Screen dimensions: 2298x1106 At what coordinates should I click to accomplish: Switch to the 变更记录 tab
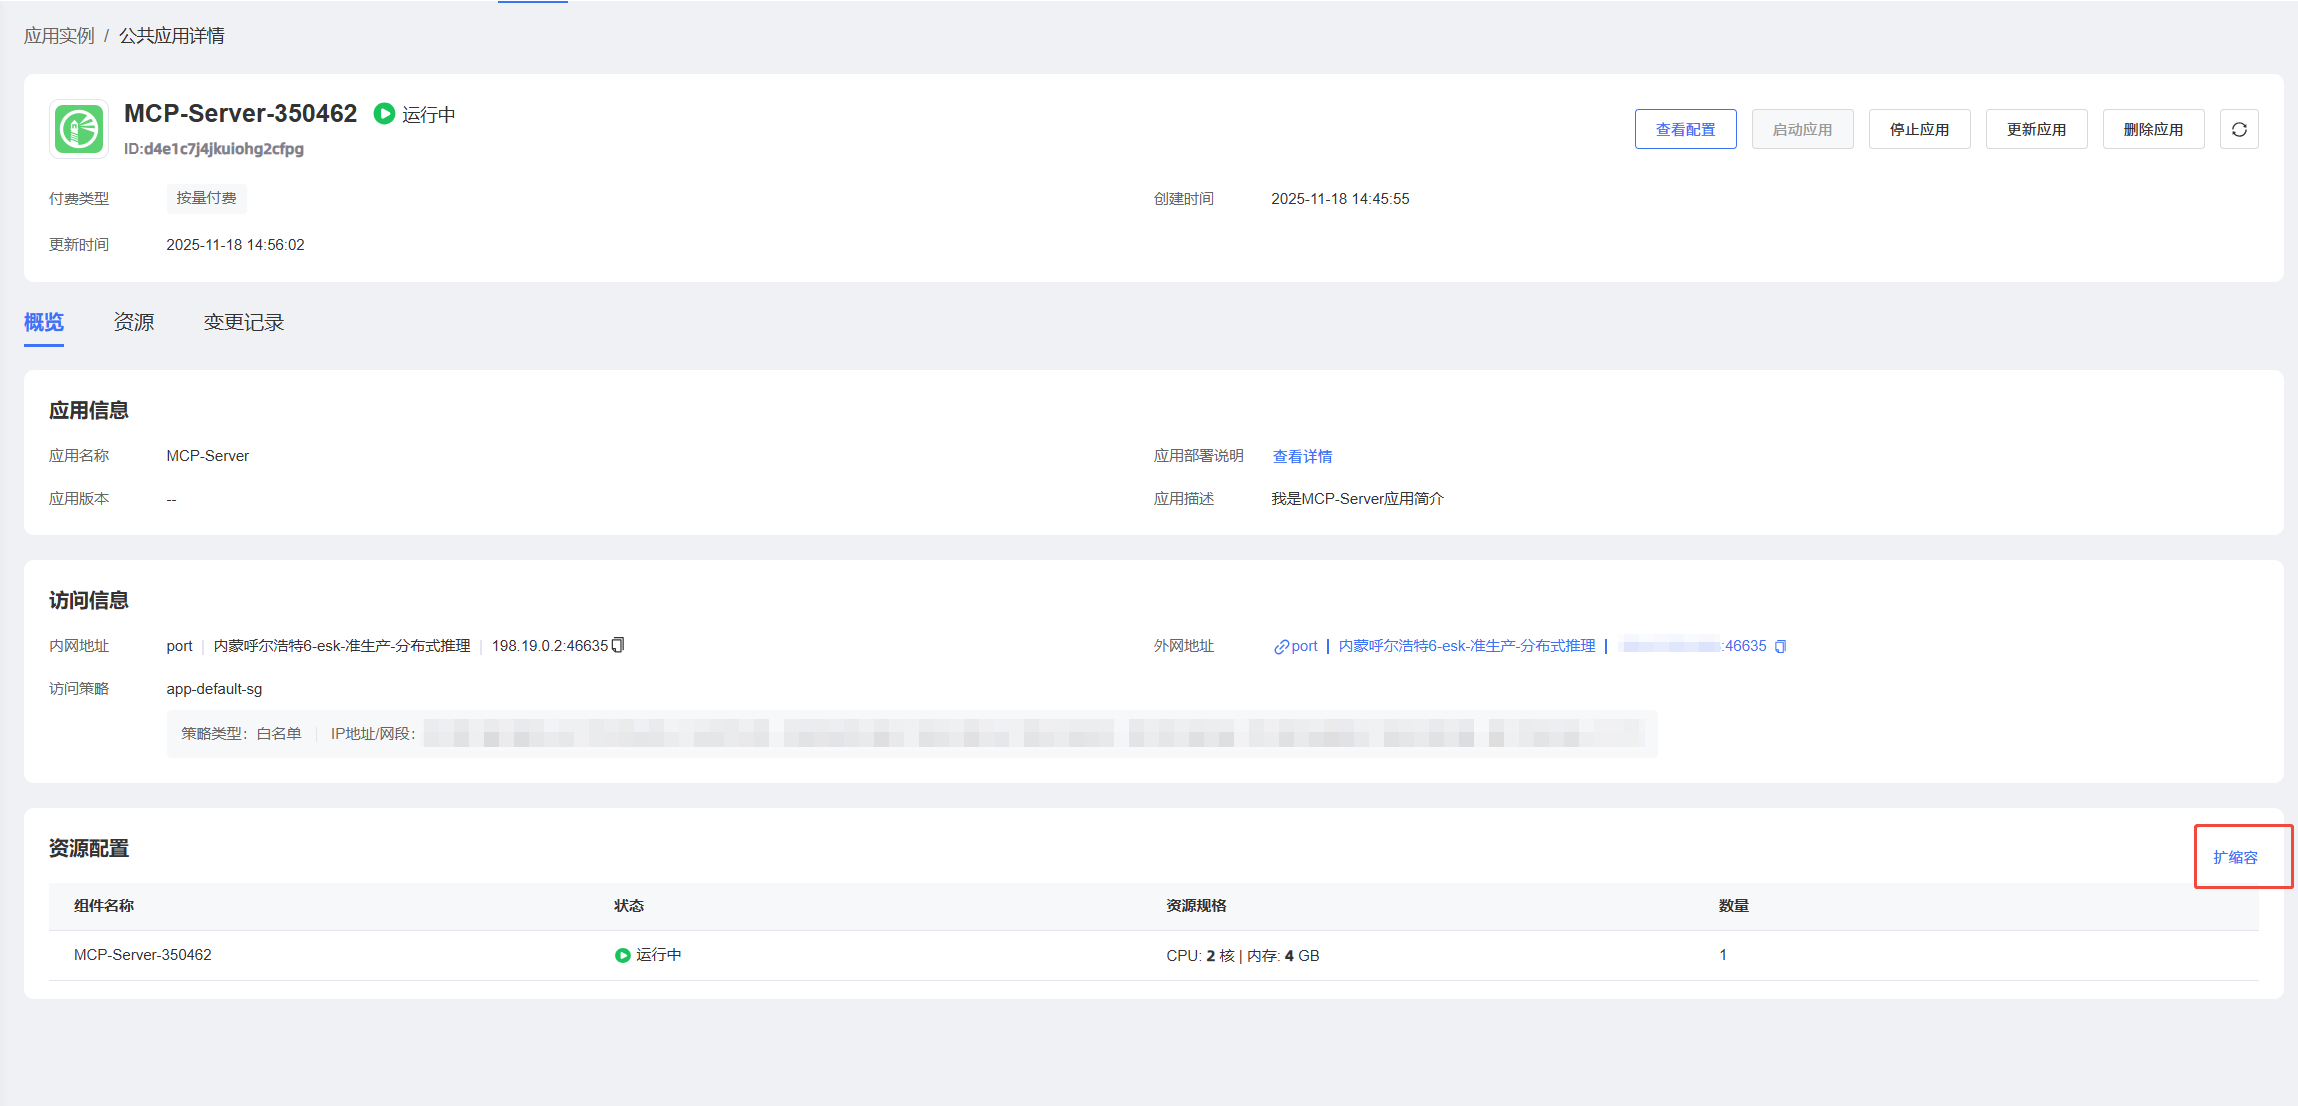[x=243, y=322]
